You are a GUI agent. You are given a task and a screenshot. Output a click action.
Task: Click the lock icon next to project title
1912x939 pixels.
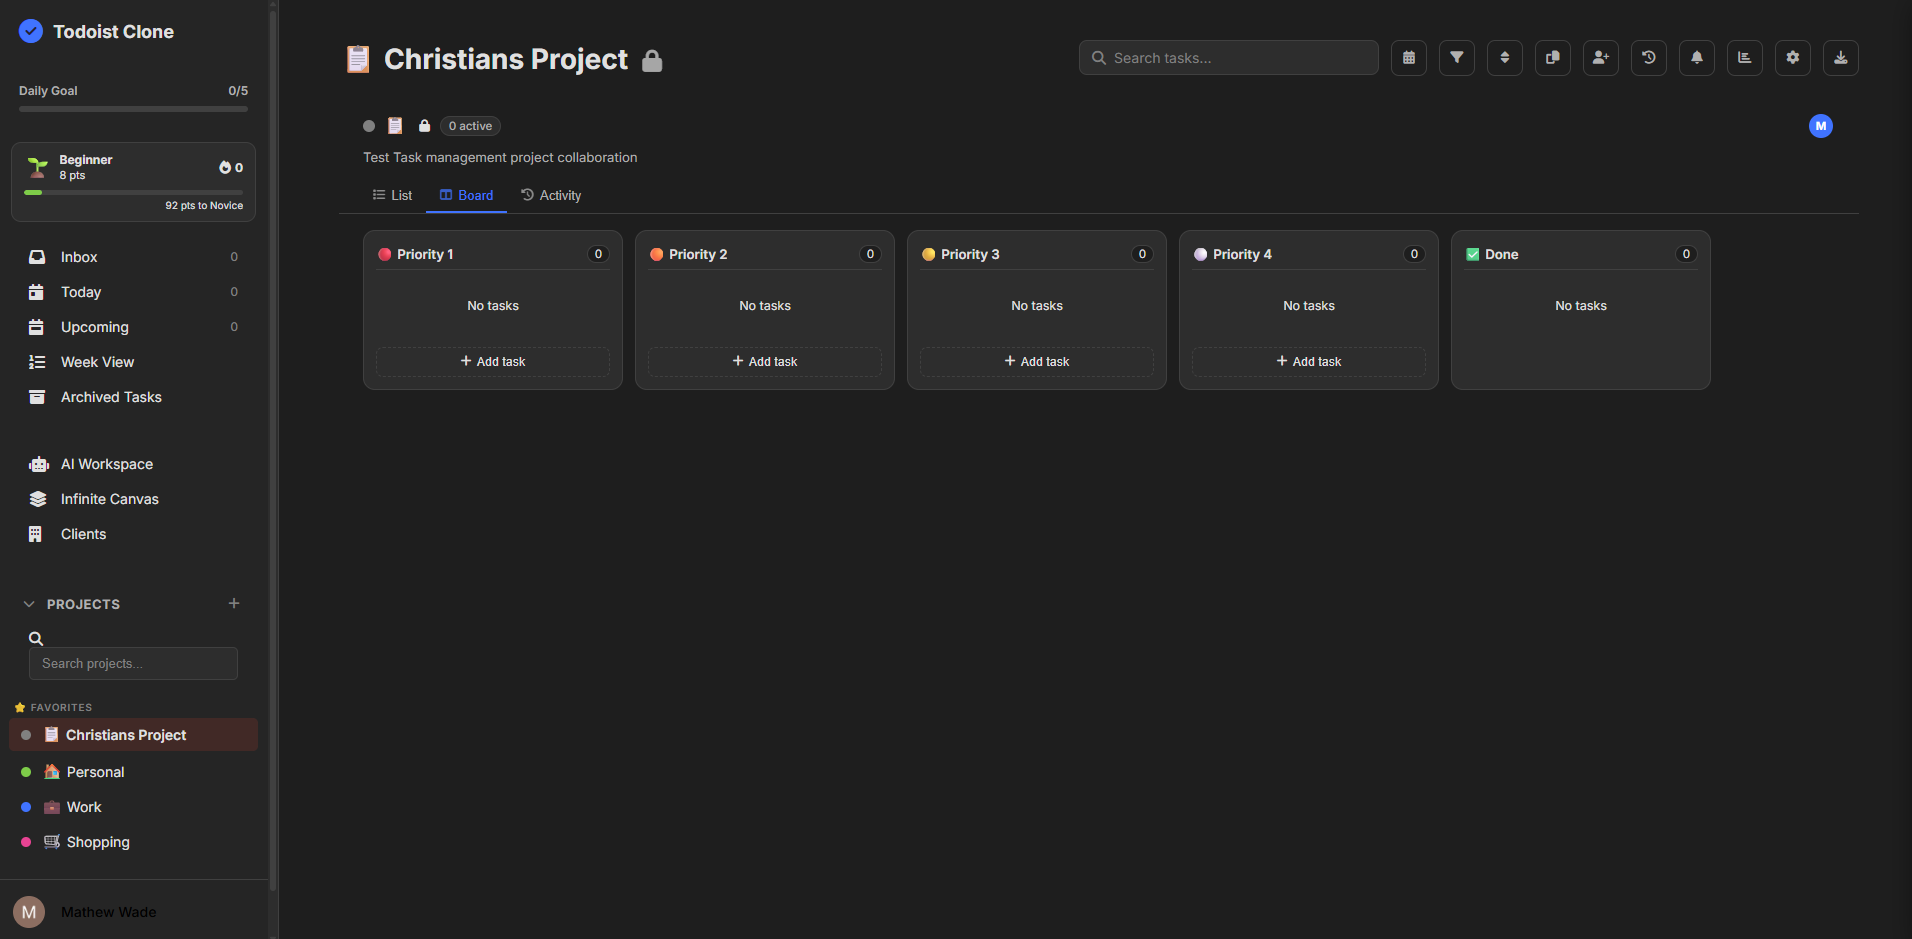(653, 60)
